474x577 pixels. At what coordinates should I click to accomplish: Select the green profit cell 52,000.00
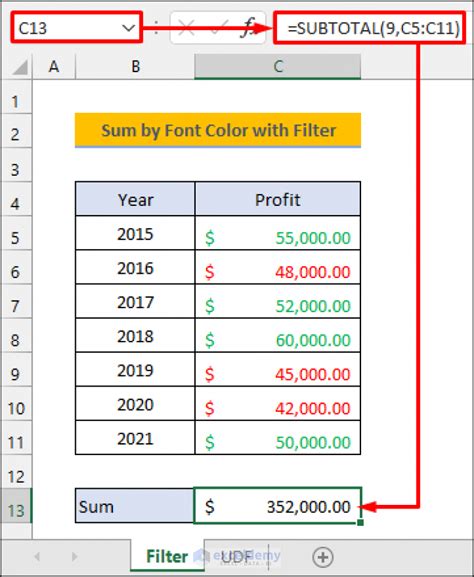pyautogui.click(x=278, y=302)
